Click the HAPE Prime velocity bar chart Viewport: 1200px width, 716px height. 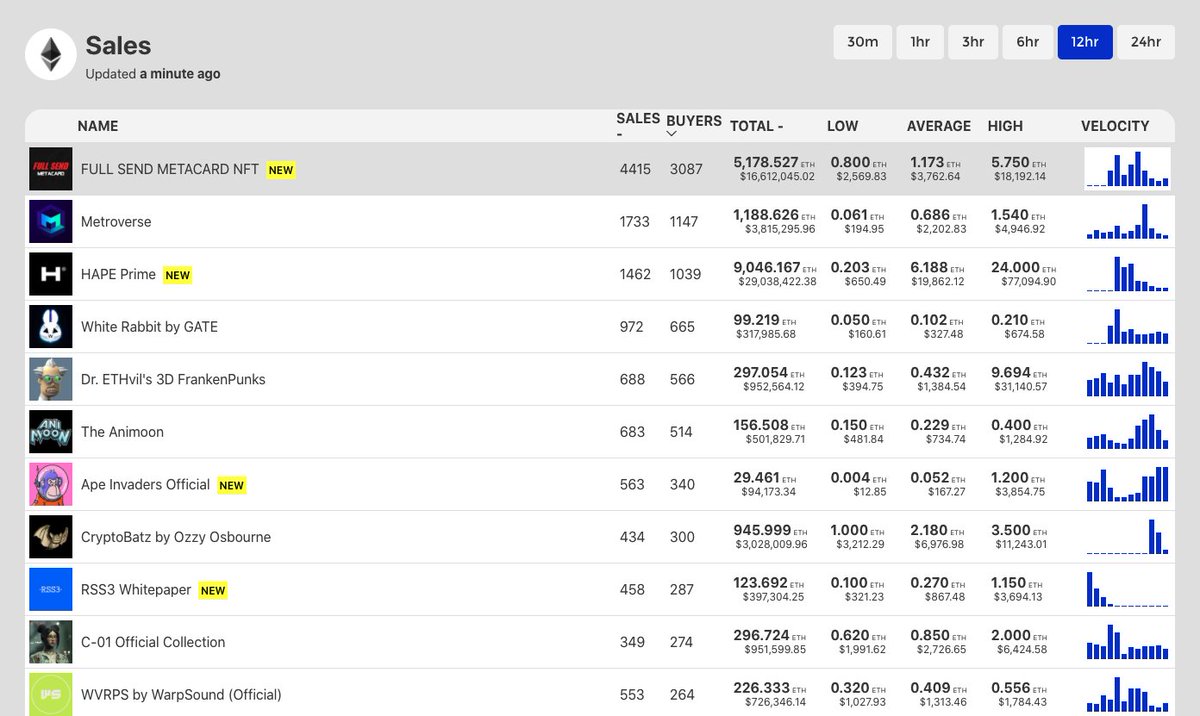click(x=1127, y=273)
